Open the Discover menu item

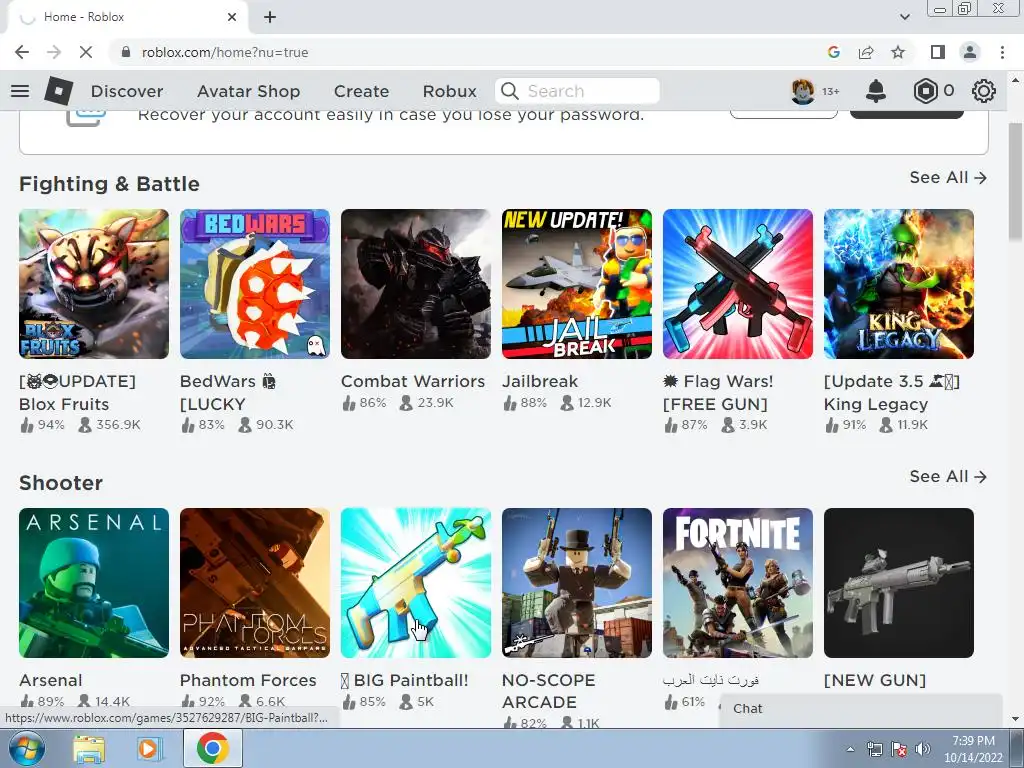pos(127,91)
